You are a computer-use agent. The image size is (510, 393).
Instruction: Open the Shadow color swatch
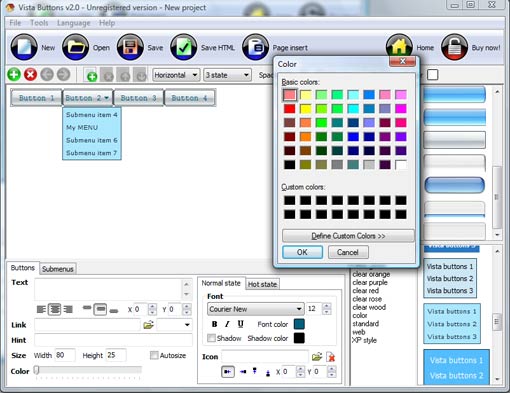pos(299,338)
